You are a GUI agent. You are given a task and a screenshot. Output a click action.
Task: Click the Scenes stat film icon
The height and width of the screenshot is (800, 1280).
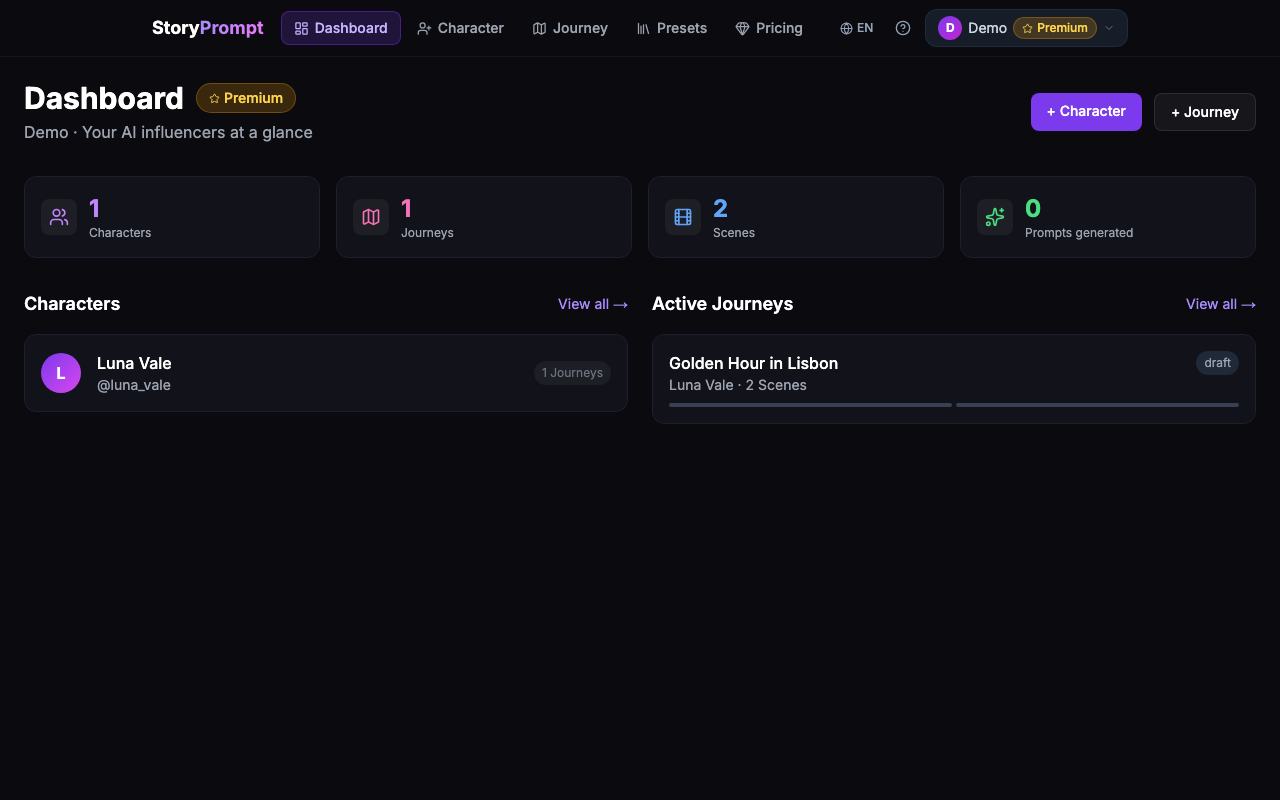(683, 217)
